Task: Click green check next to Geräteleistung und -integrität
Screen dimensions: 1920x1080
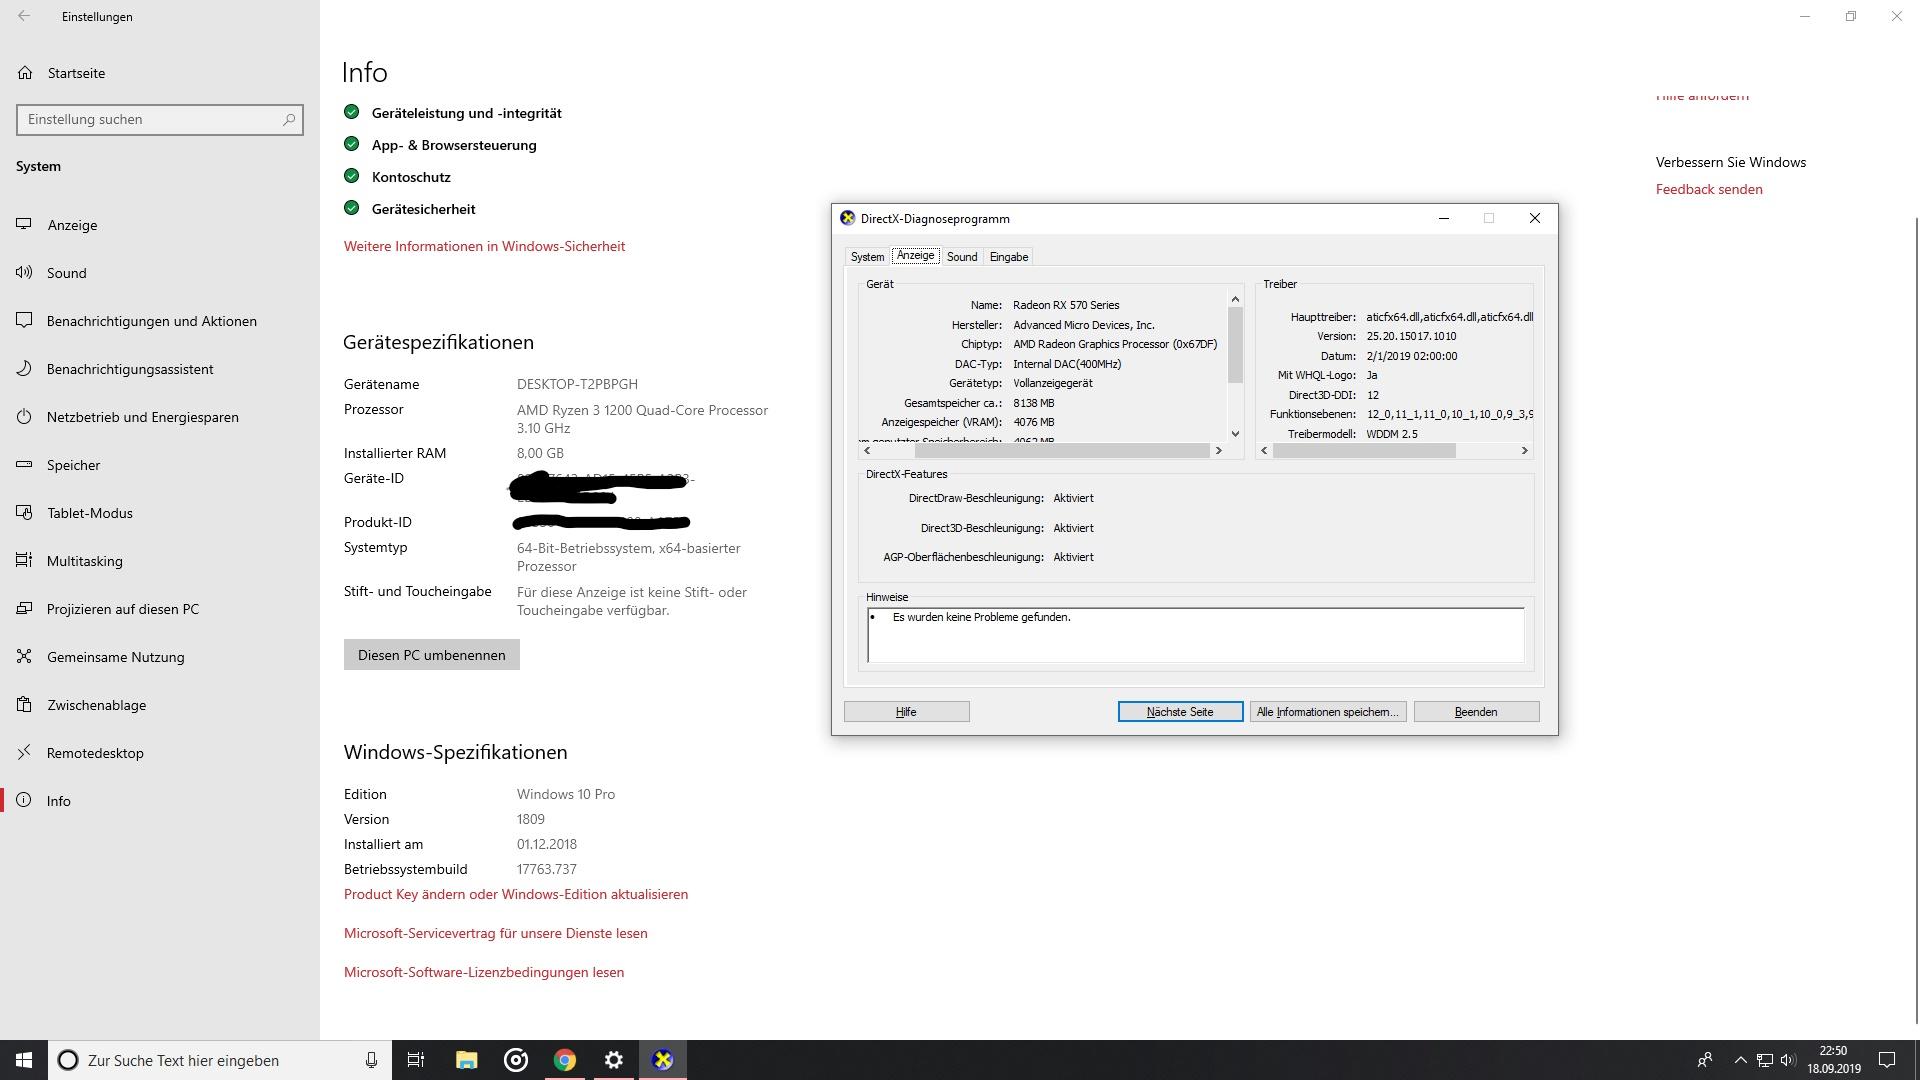Action: pos(351,112)
